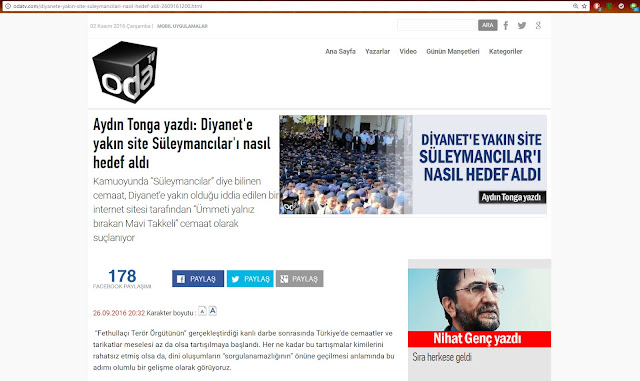Image resolution: width=640 pixels, height=381 pixels.
Task: Click the first paragraph starting Fethullaçı Terör
Action: coord(244,350)
